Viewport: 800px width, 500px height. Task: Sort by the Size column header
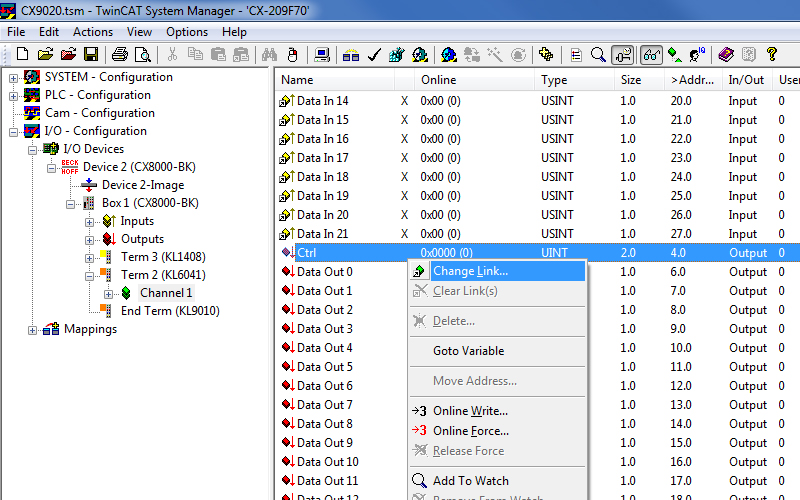(640, 80)
